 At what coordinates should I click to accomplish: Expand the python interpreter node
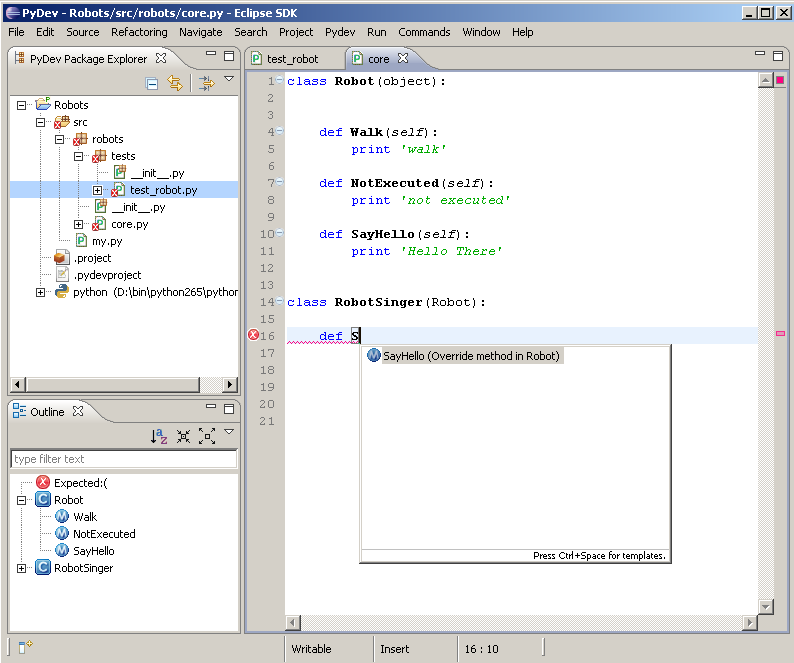click(x=41, y=292)
